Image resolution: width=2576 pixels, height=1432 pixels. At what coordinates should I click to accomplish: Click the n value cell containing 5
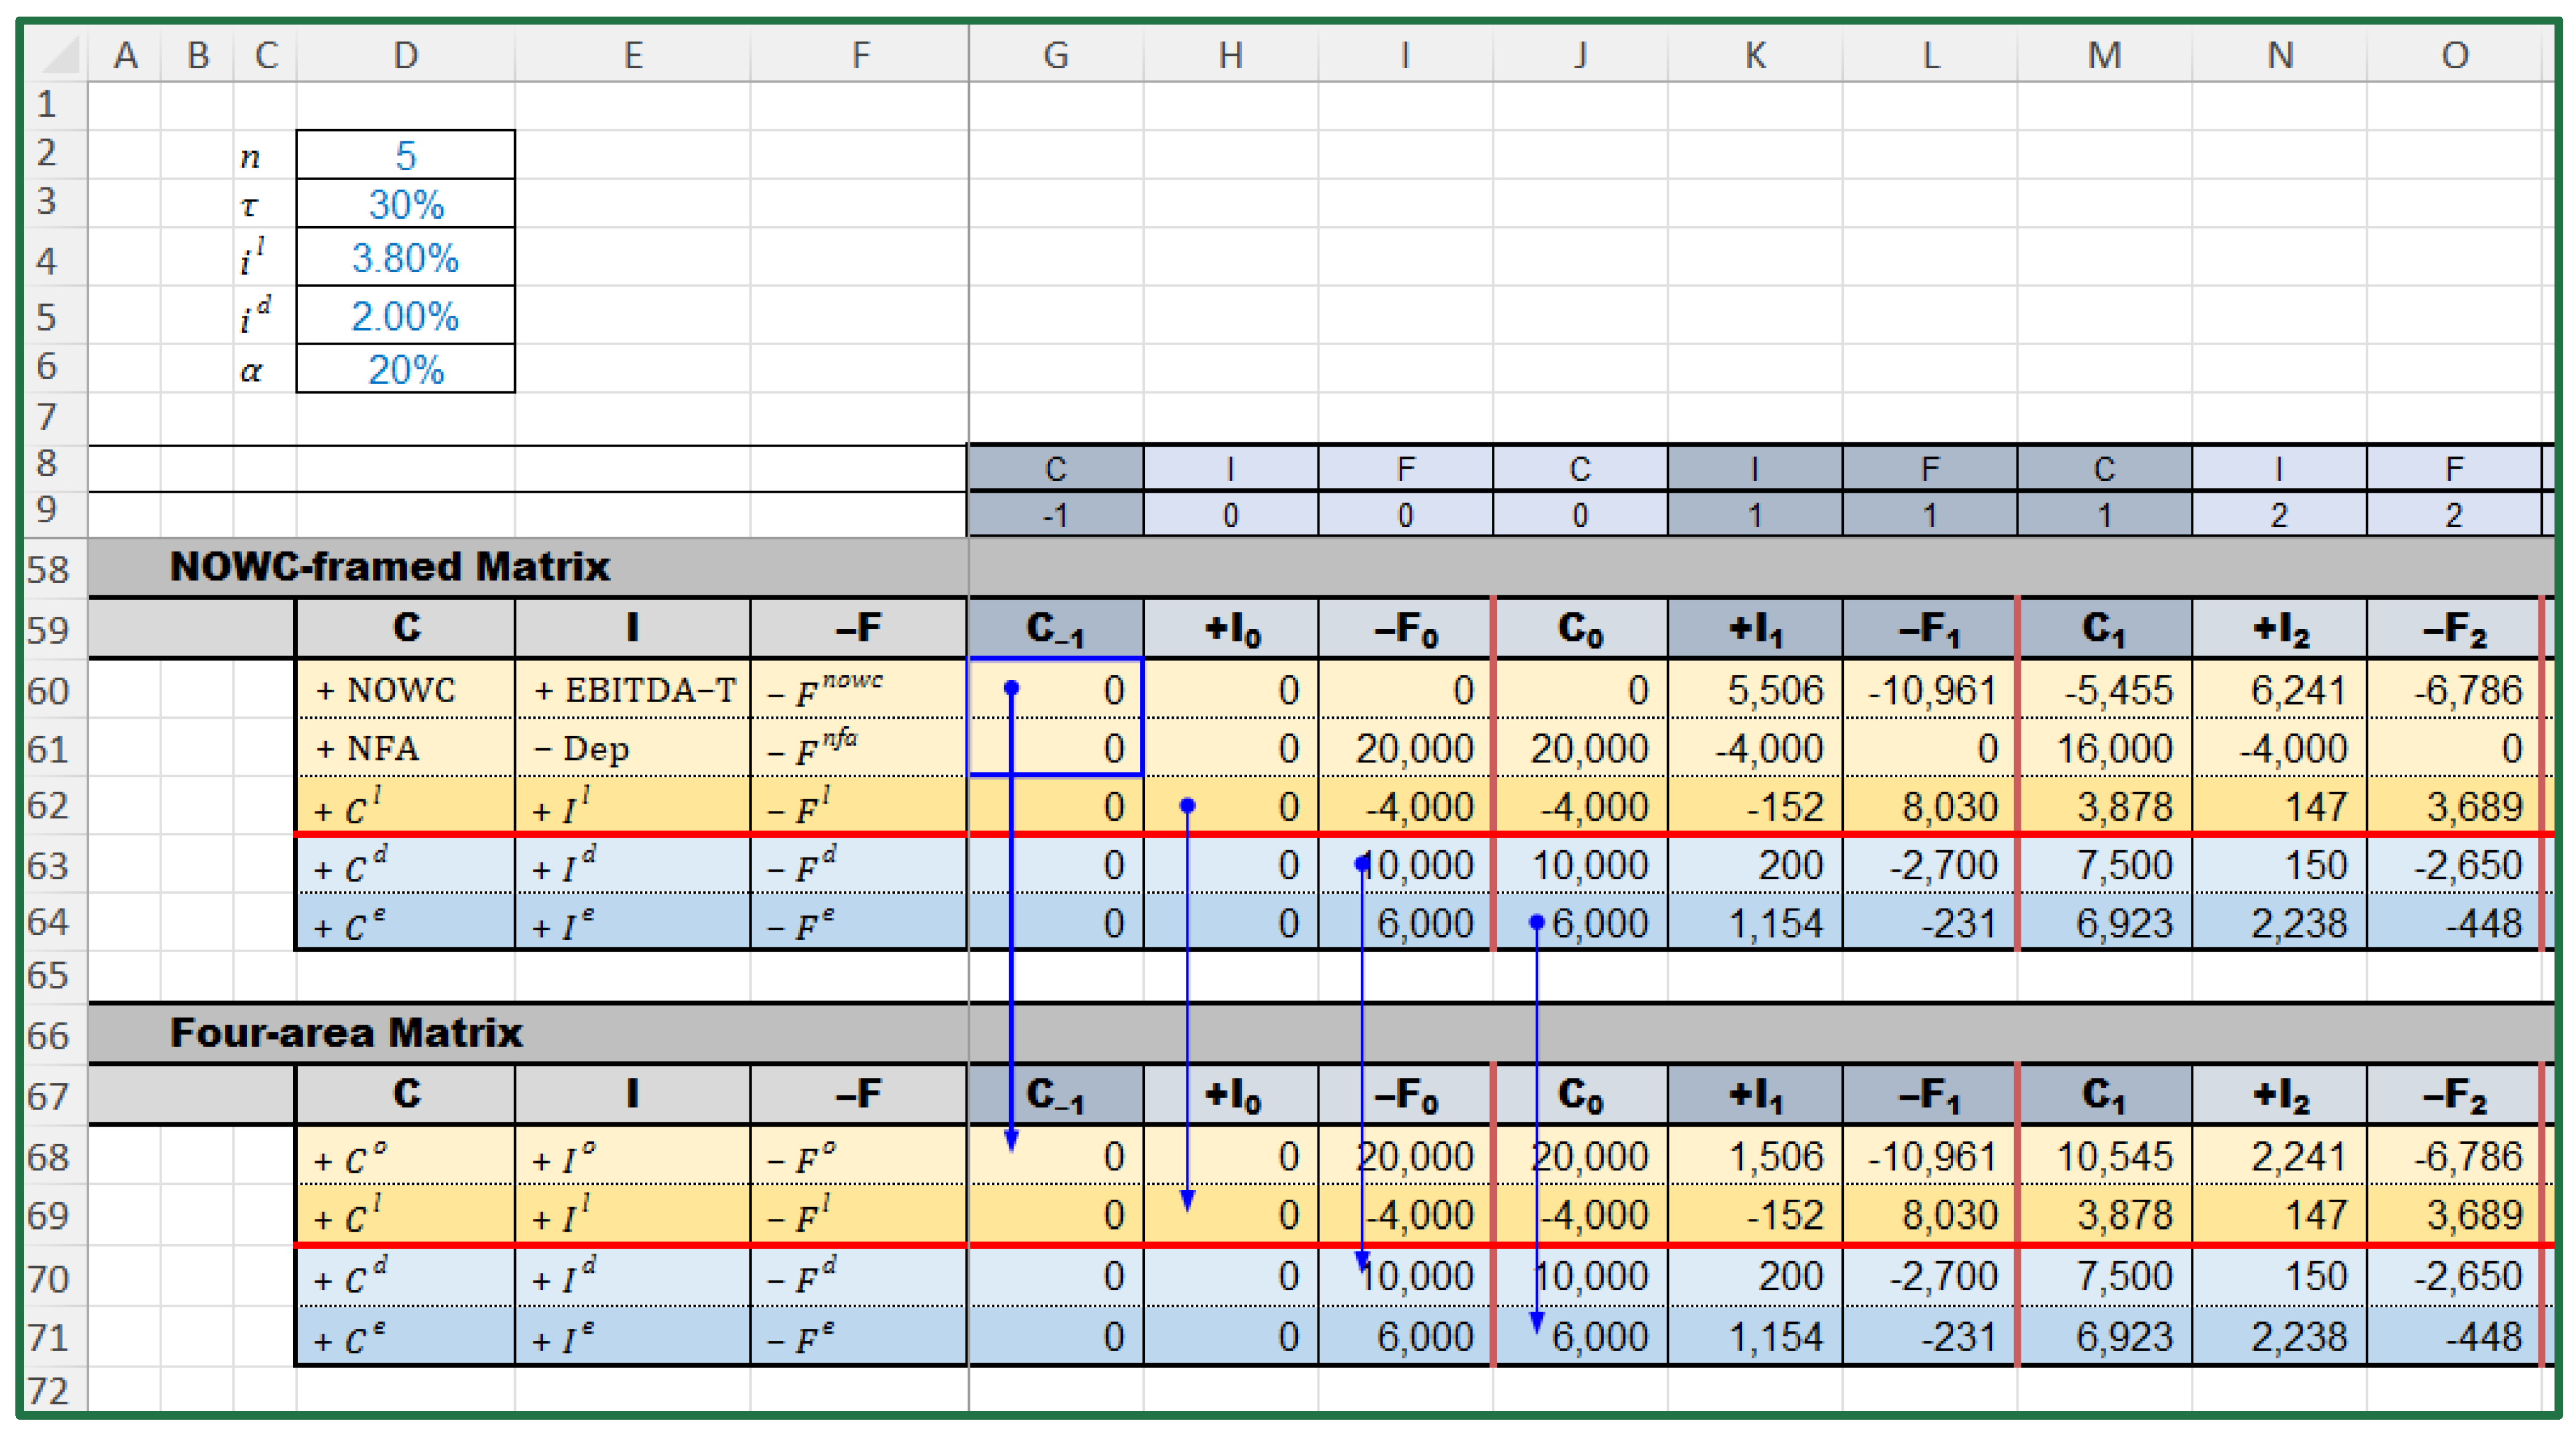[405, 155]
